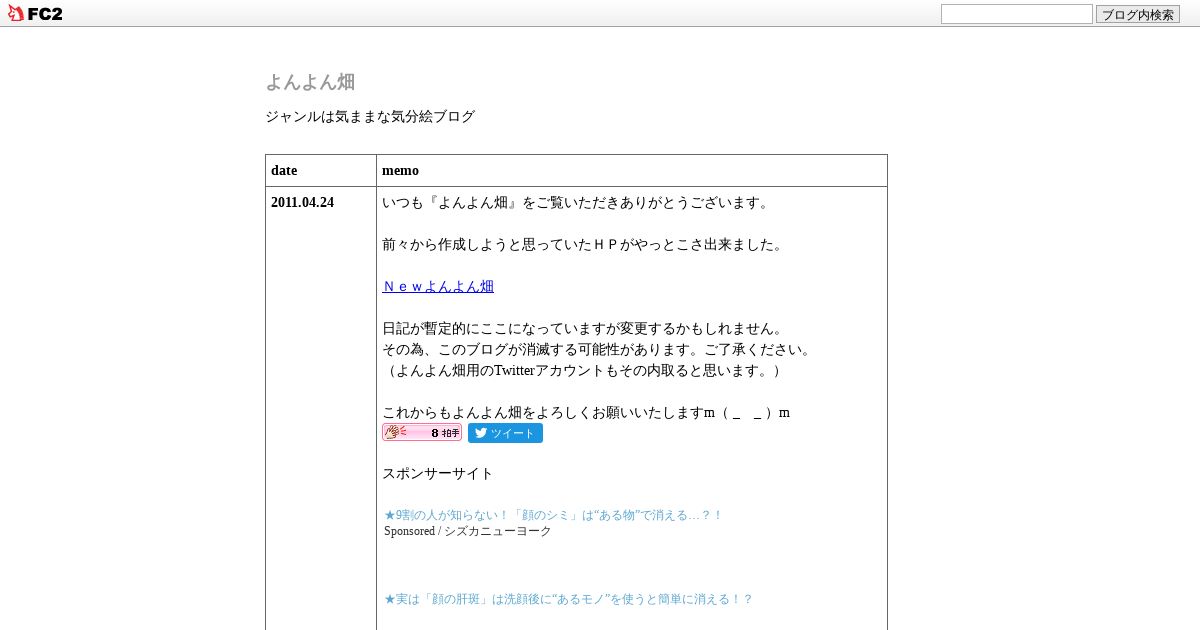Select the スポンサーサイト heading text
Viewport: 1200px width, 630px height.
pos(438,473)
